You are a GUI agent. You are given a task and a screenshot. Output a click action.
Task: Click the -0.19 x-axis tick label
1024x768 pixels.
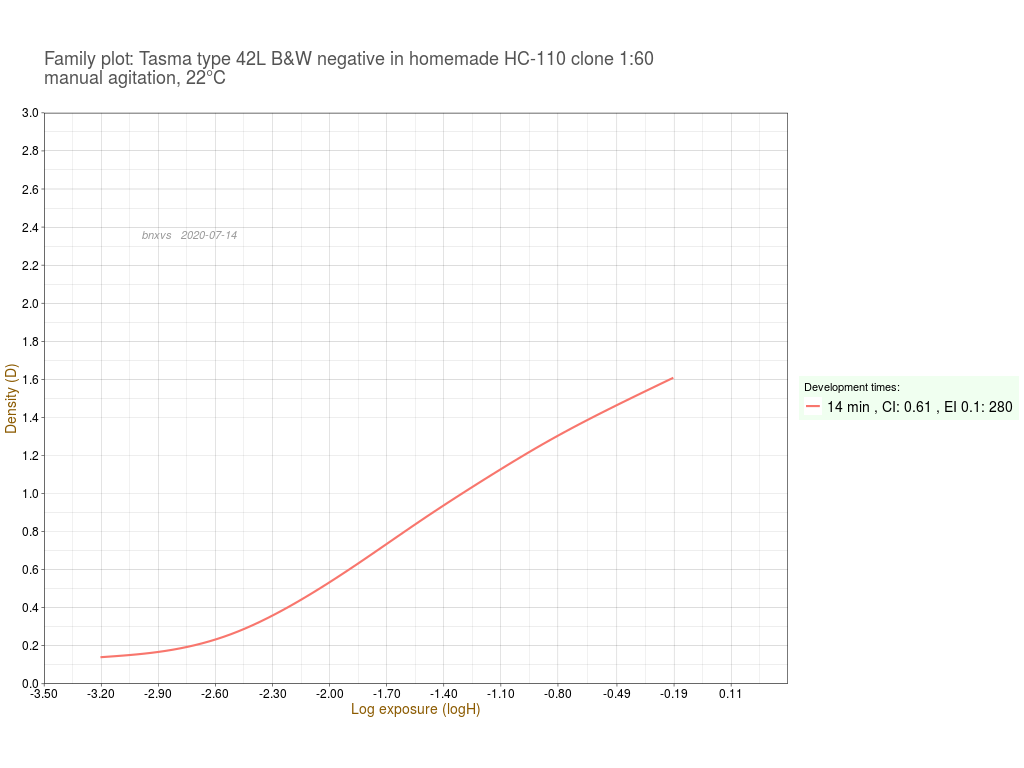click(673, 694)
